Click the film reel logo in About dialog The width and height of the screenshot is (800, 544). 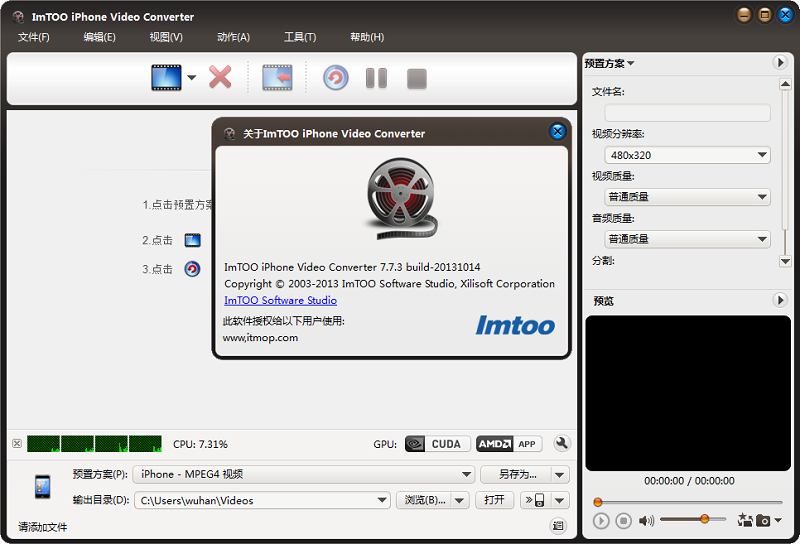(x=402, y=198)
